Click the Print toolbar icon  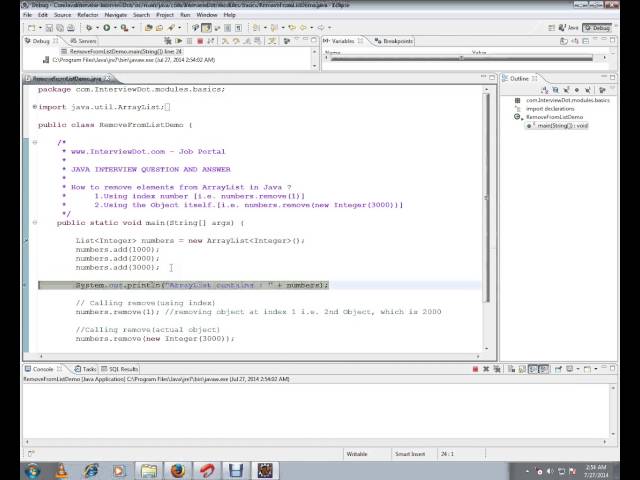(71, 28)
